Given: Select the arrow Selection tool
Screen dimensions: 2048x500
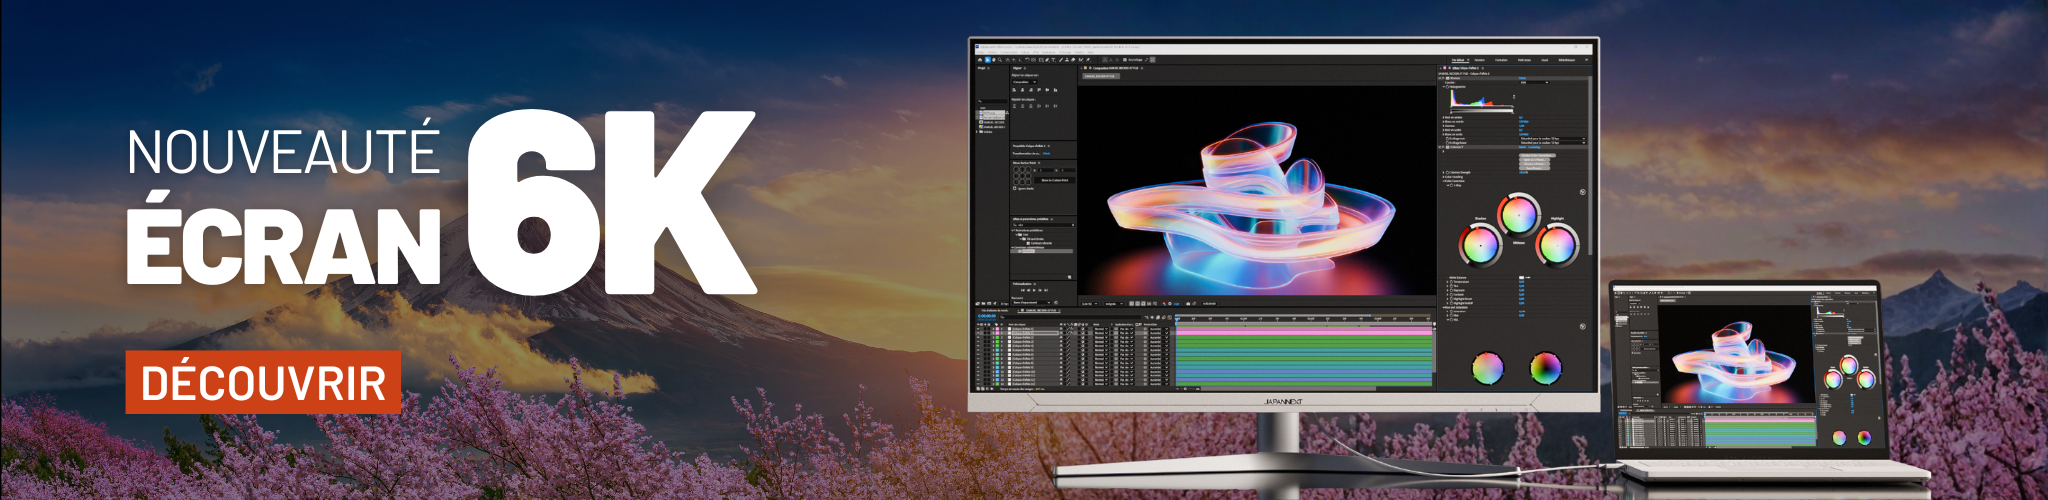Looking at the screenshot, I should [x=988, y=60].
